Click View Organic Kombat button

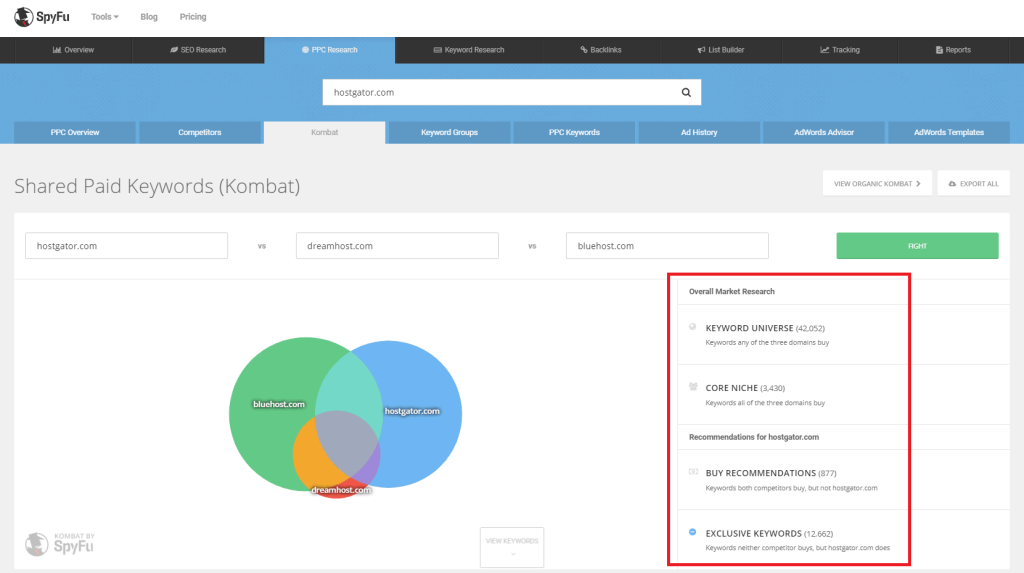coord(877,184)
